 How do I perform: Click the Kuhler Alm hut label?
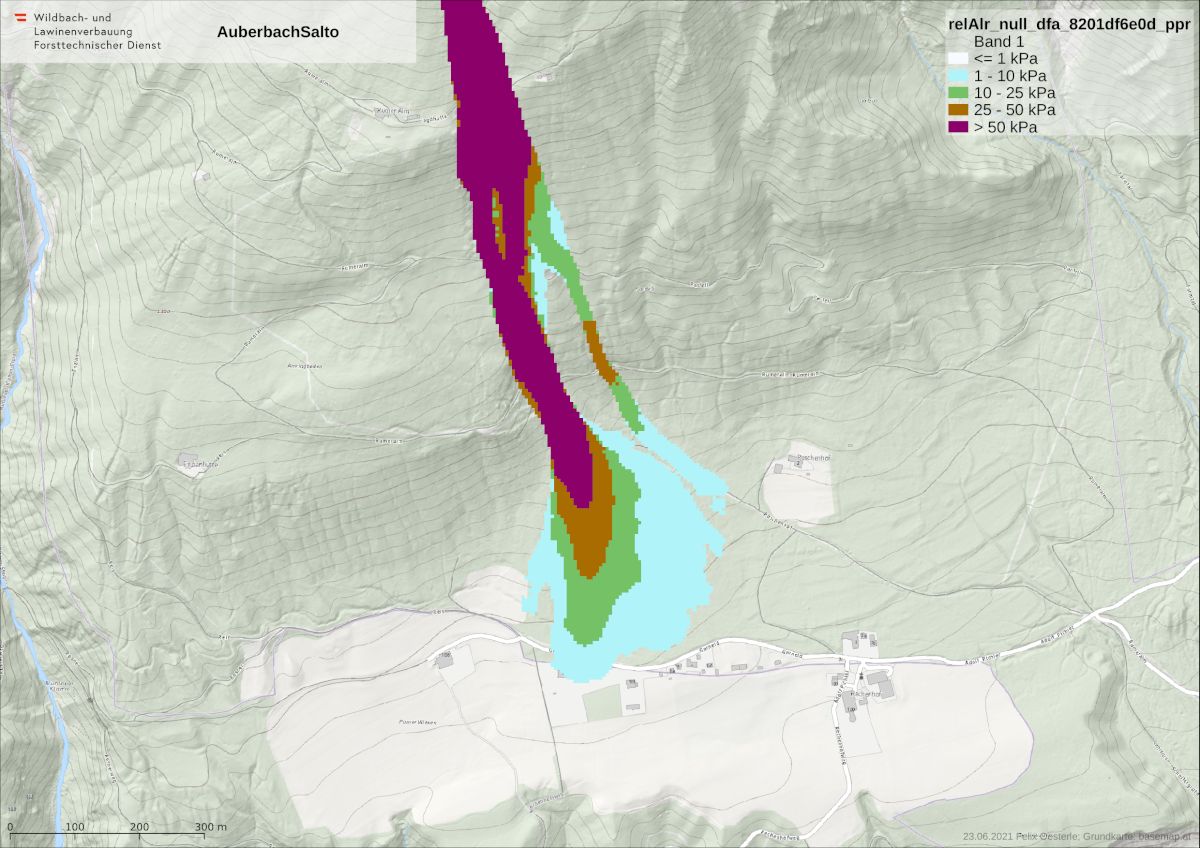point(392,110)
